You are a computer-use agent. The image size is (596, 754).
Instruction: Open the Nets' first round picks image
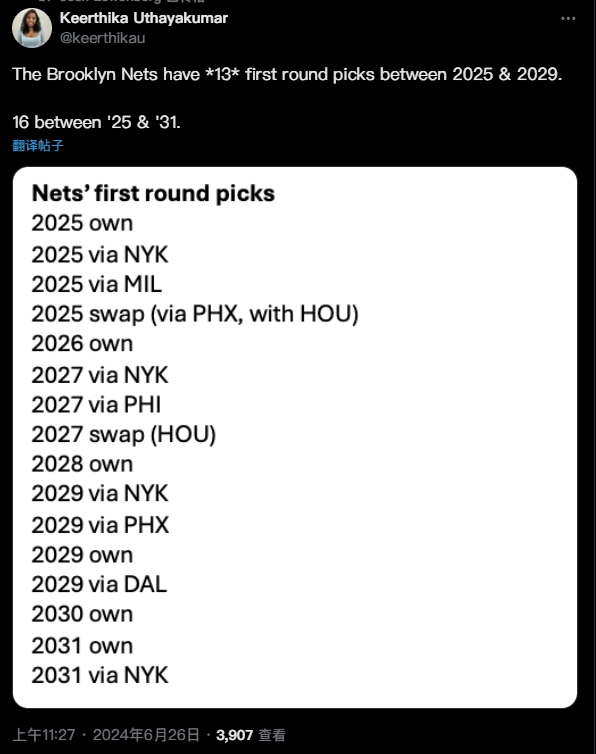pos(295,437)
